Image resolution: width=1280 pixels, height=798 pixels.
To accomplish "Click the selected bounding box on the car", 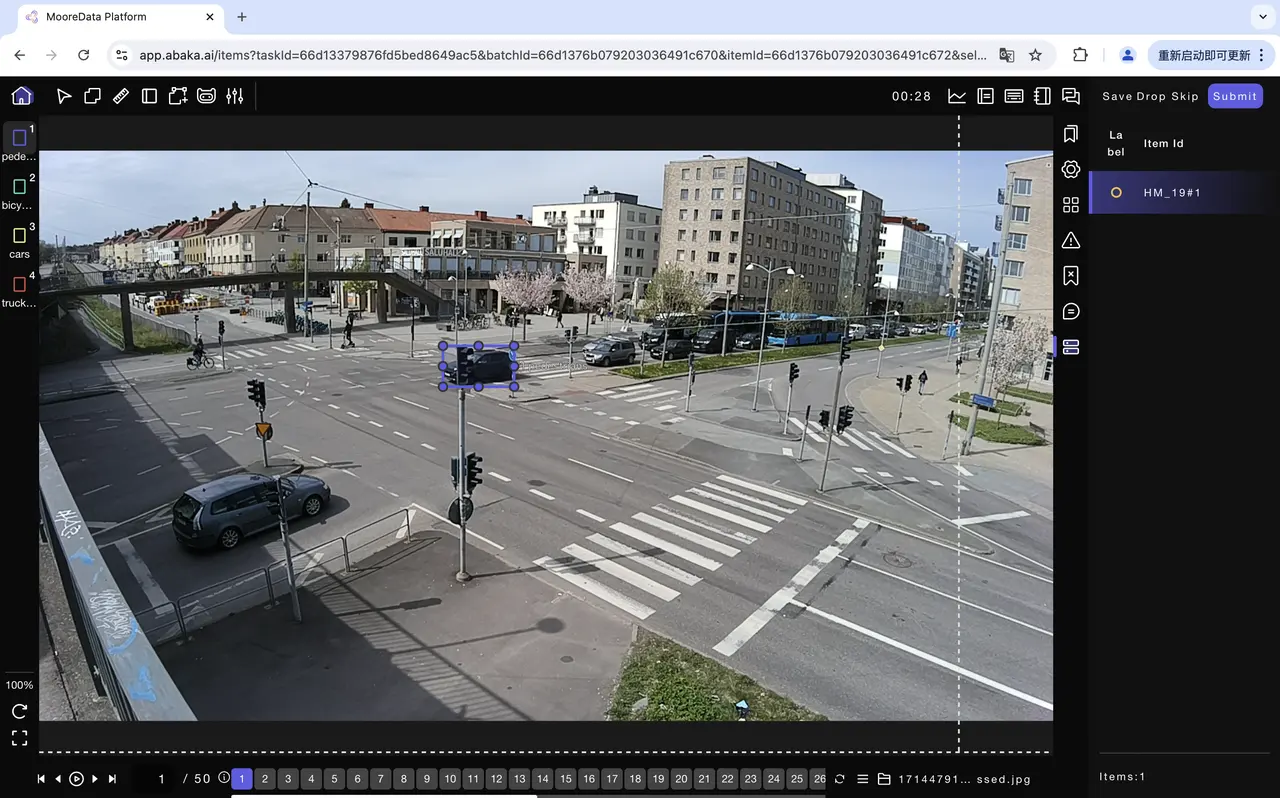I will (479, 366).
